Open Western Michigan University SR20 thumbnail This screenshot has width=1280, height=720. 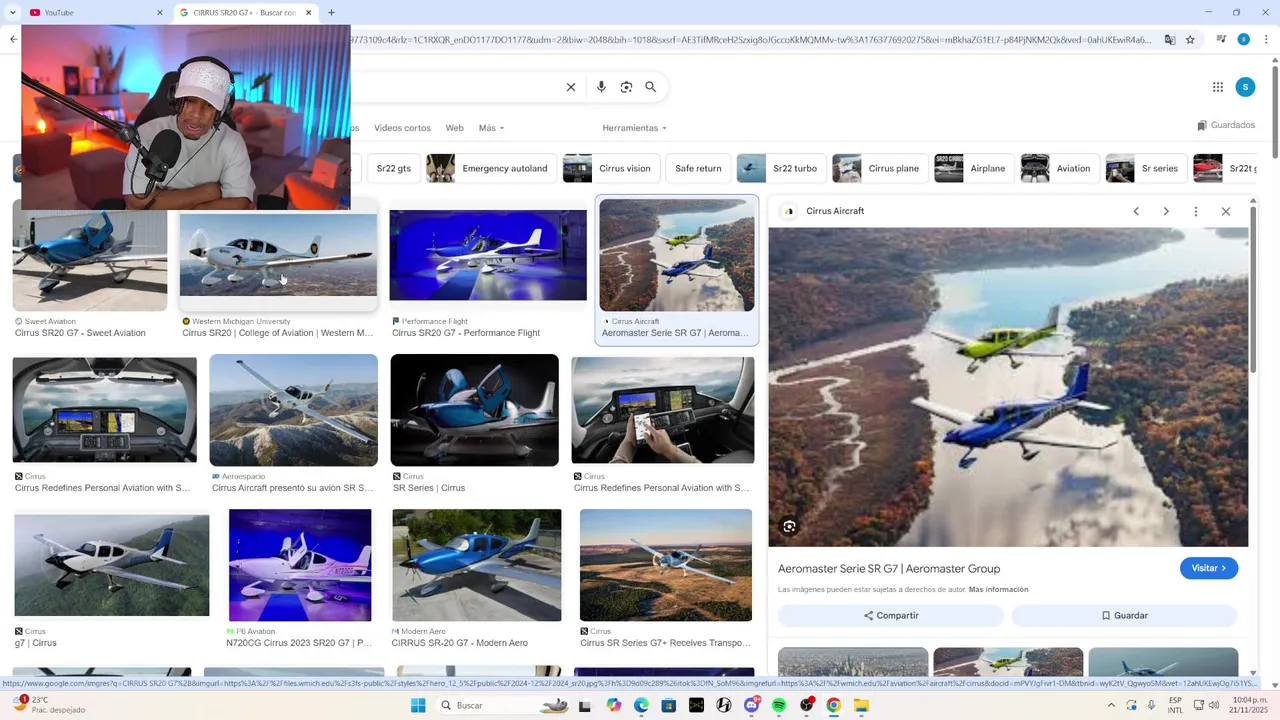click(x=278, y=255)
